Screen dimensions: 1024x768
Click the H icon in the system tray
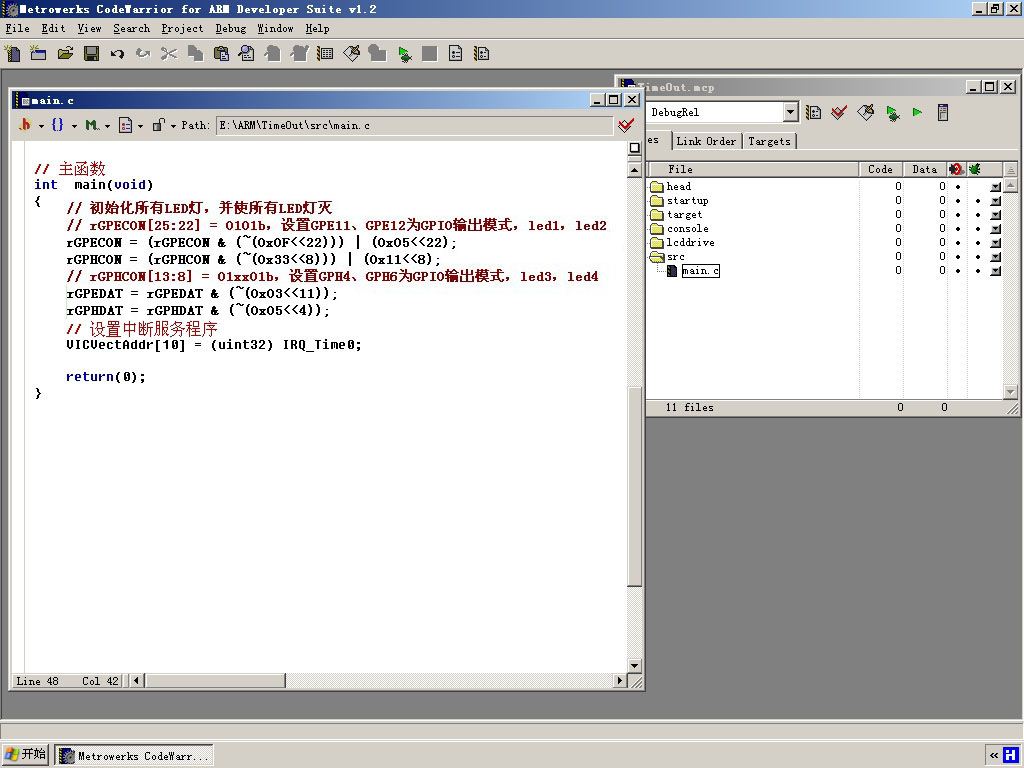(1012, 756)
